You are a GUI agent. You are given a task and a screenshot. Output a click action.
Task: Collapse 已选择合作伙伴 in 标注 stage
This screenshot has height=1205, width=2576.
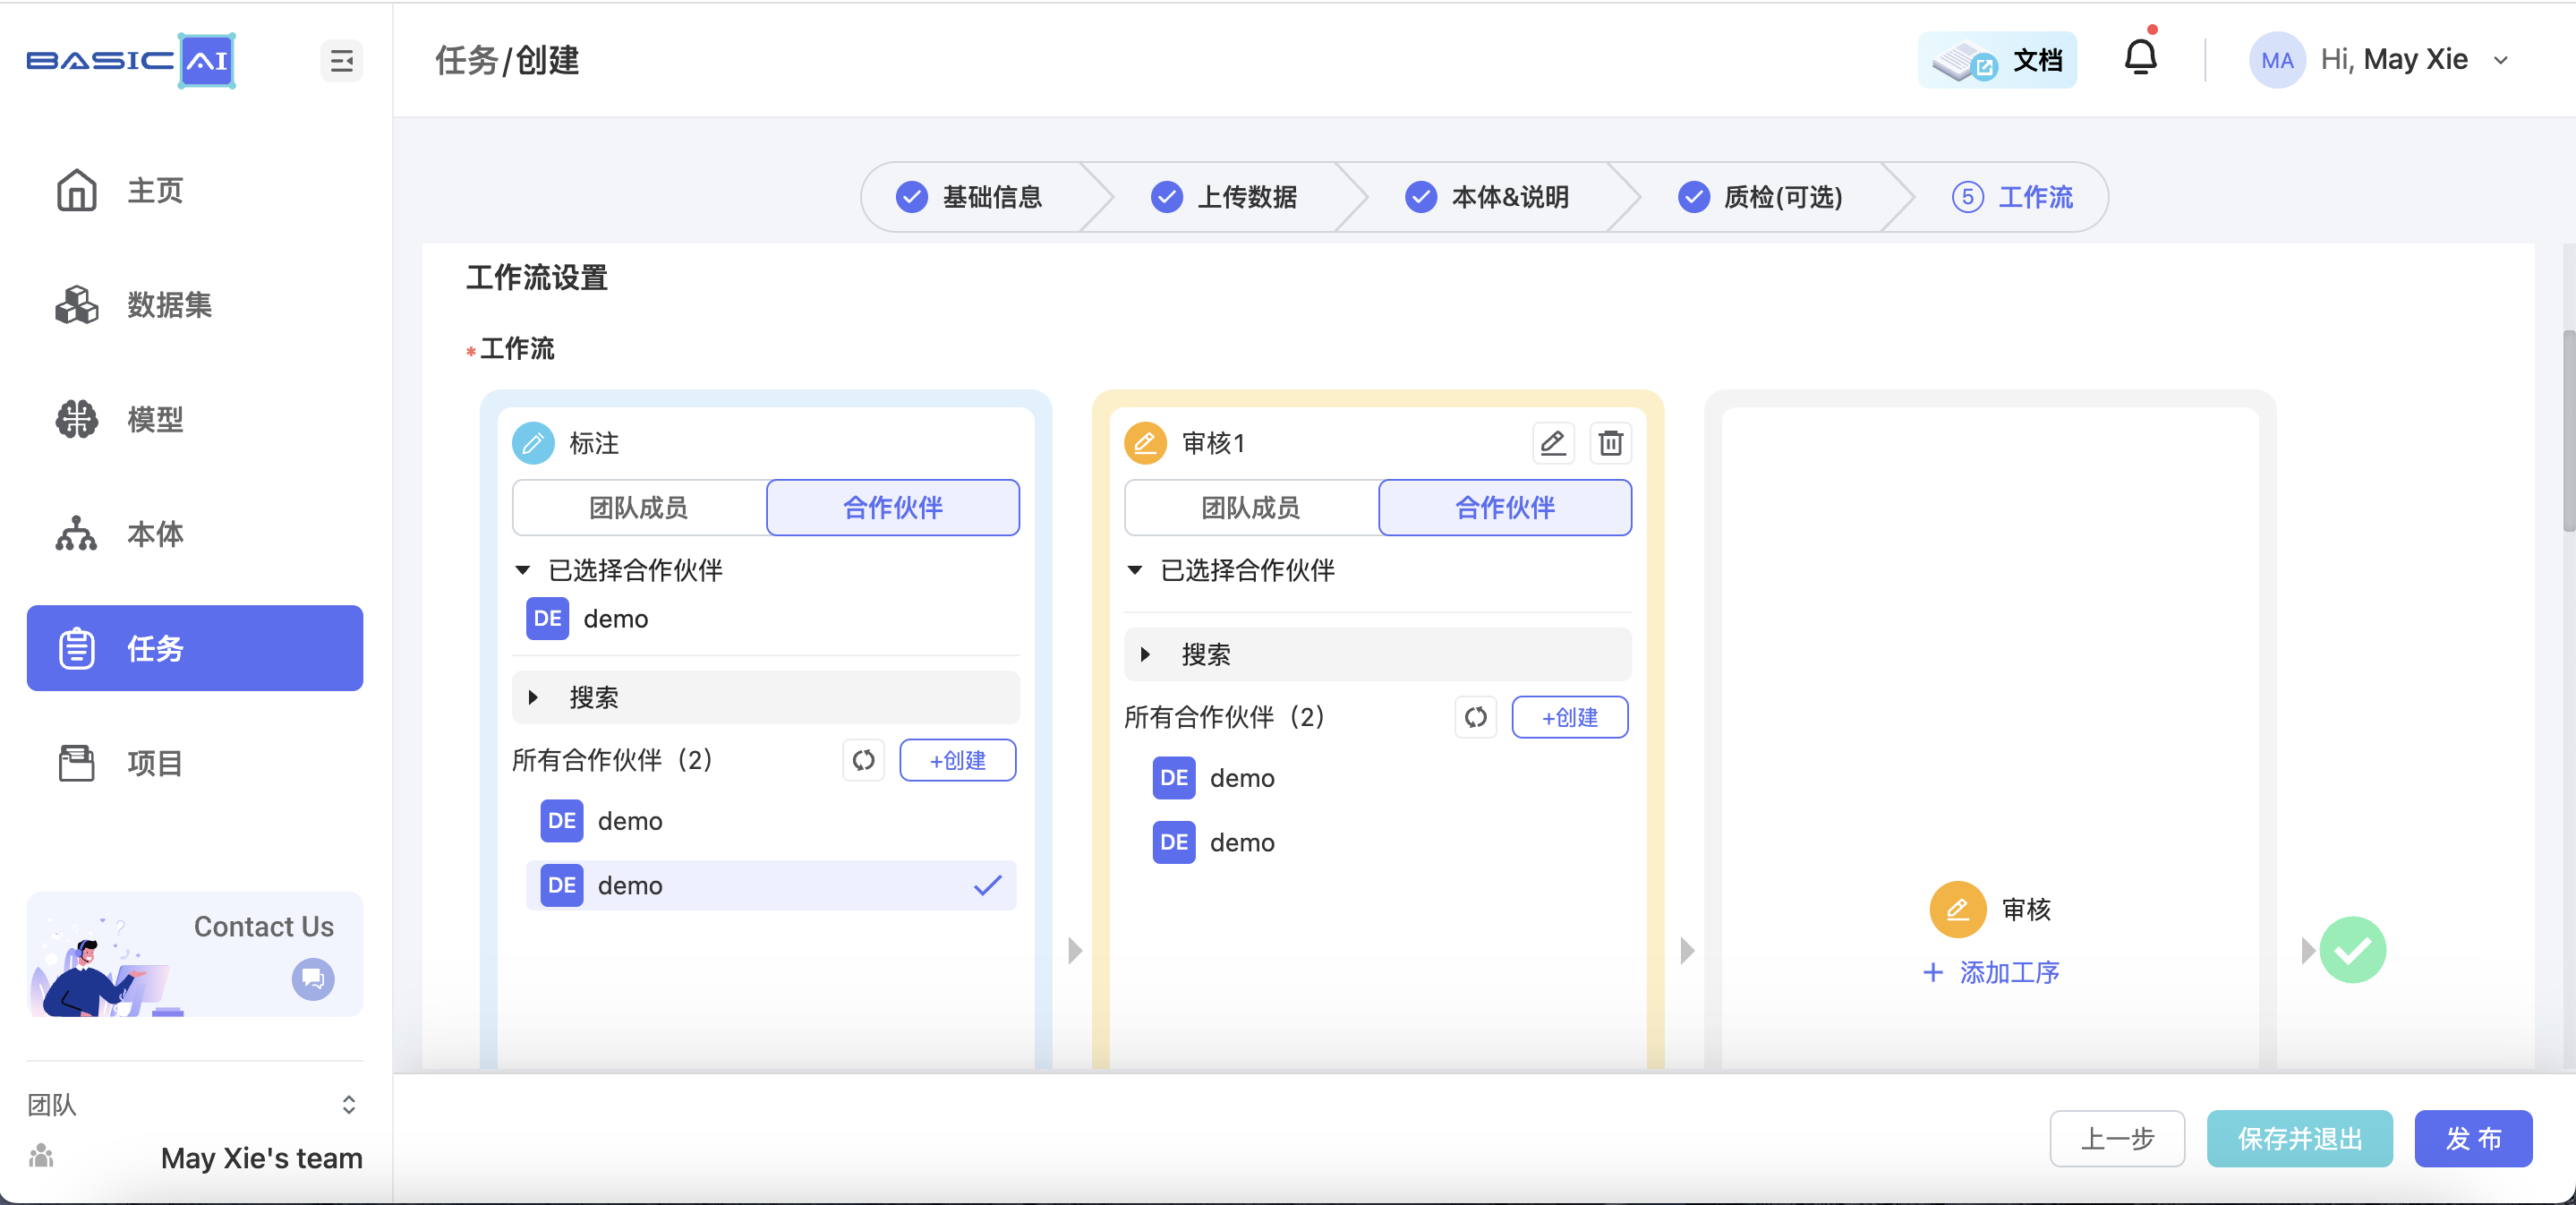pos(523,571)
